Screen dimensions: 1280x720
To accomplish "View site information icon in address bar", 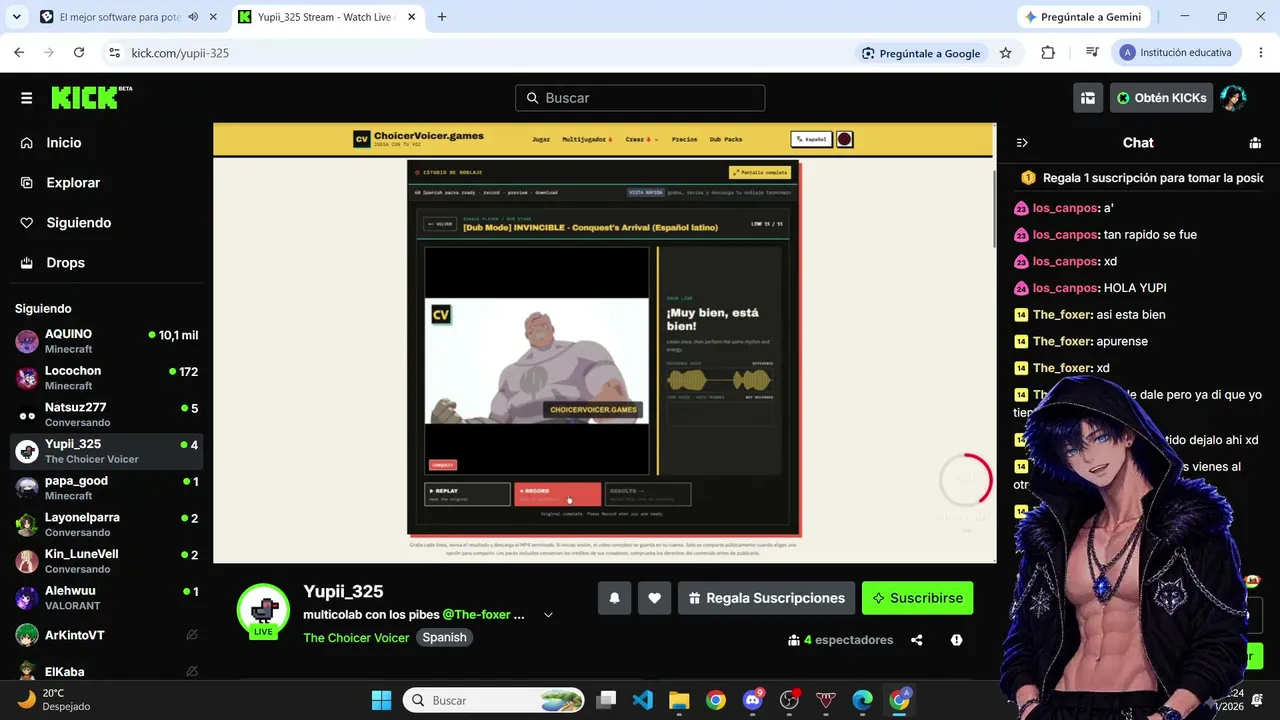I will [x=114, y=53].
